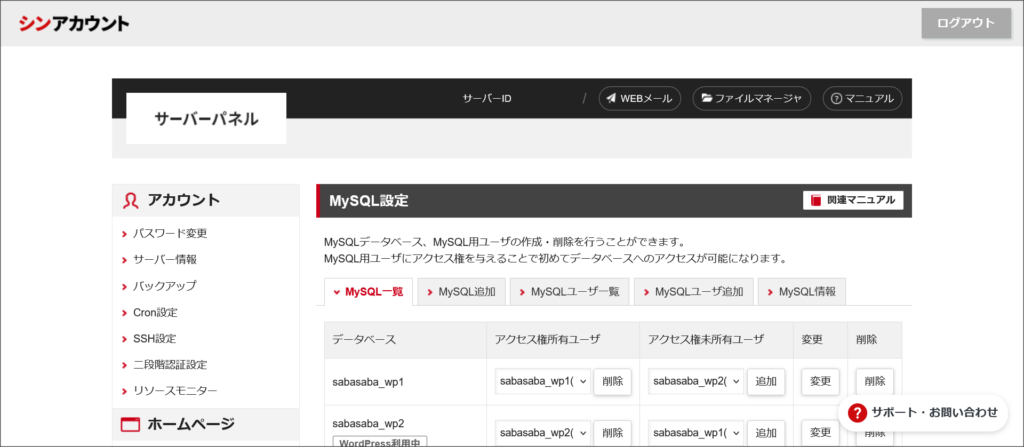Click 削除 beside sabasaba_wp1 owner user dropdown
This screenshot has width=1024, height=447.
613,382
